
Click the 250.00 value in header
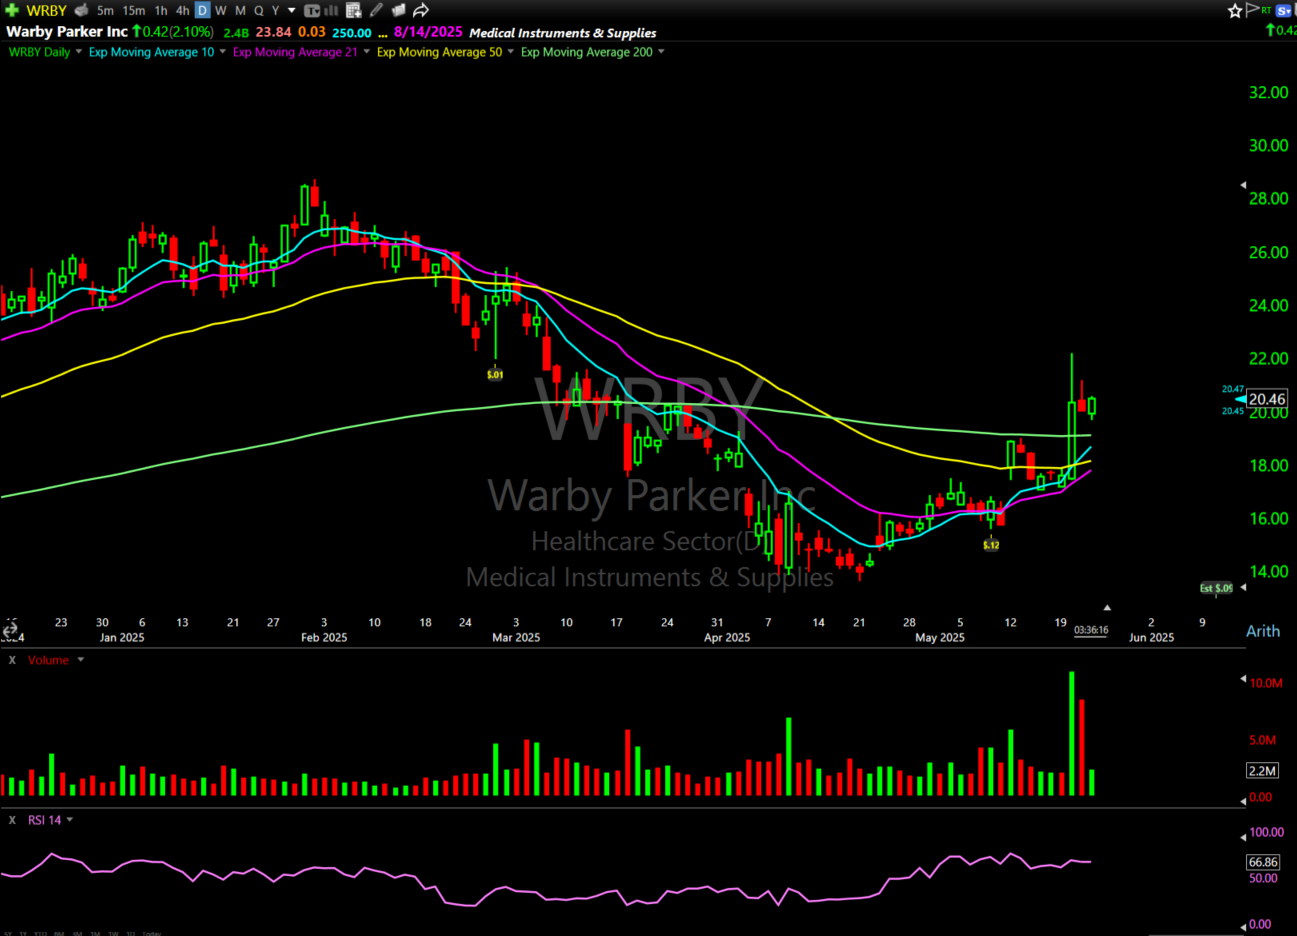coord(352,33)
